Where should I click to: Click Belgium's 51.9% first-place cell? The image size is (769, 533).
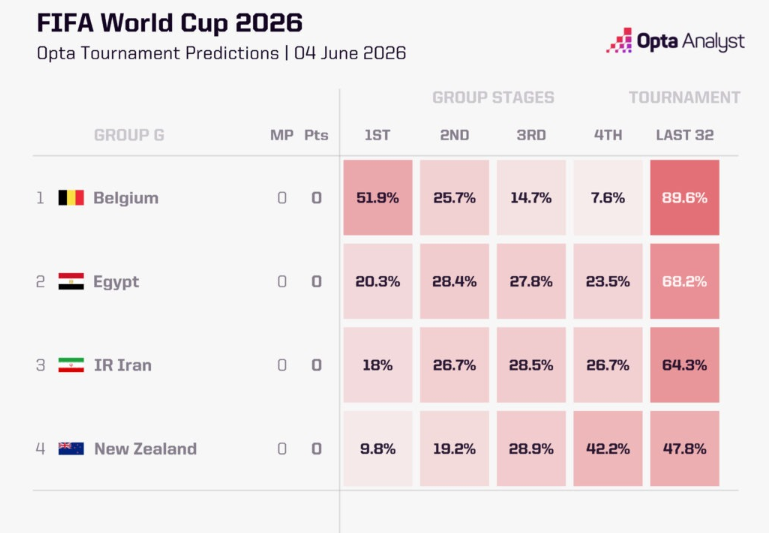pos(378,198)
